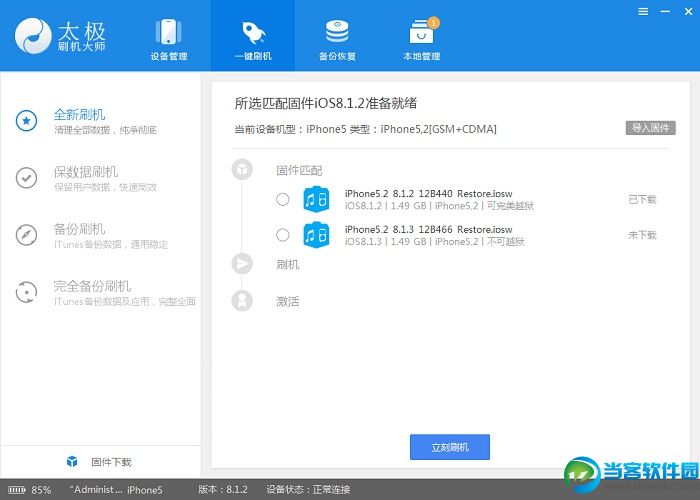Select the 一键刷机 rocket icon
The width and height of the screenshot is (700, 500).
[253, 39]
